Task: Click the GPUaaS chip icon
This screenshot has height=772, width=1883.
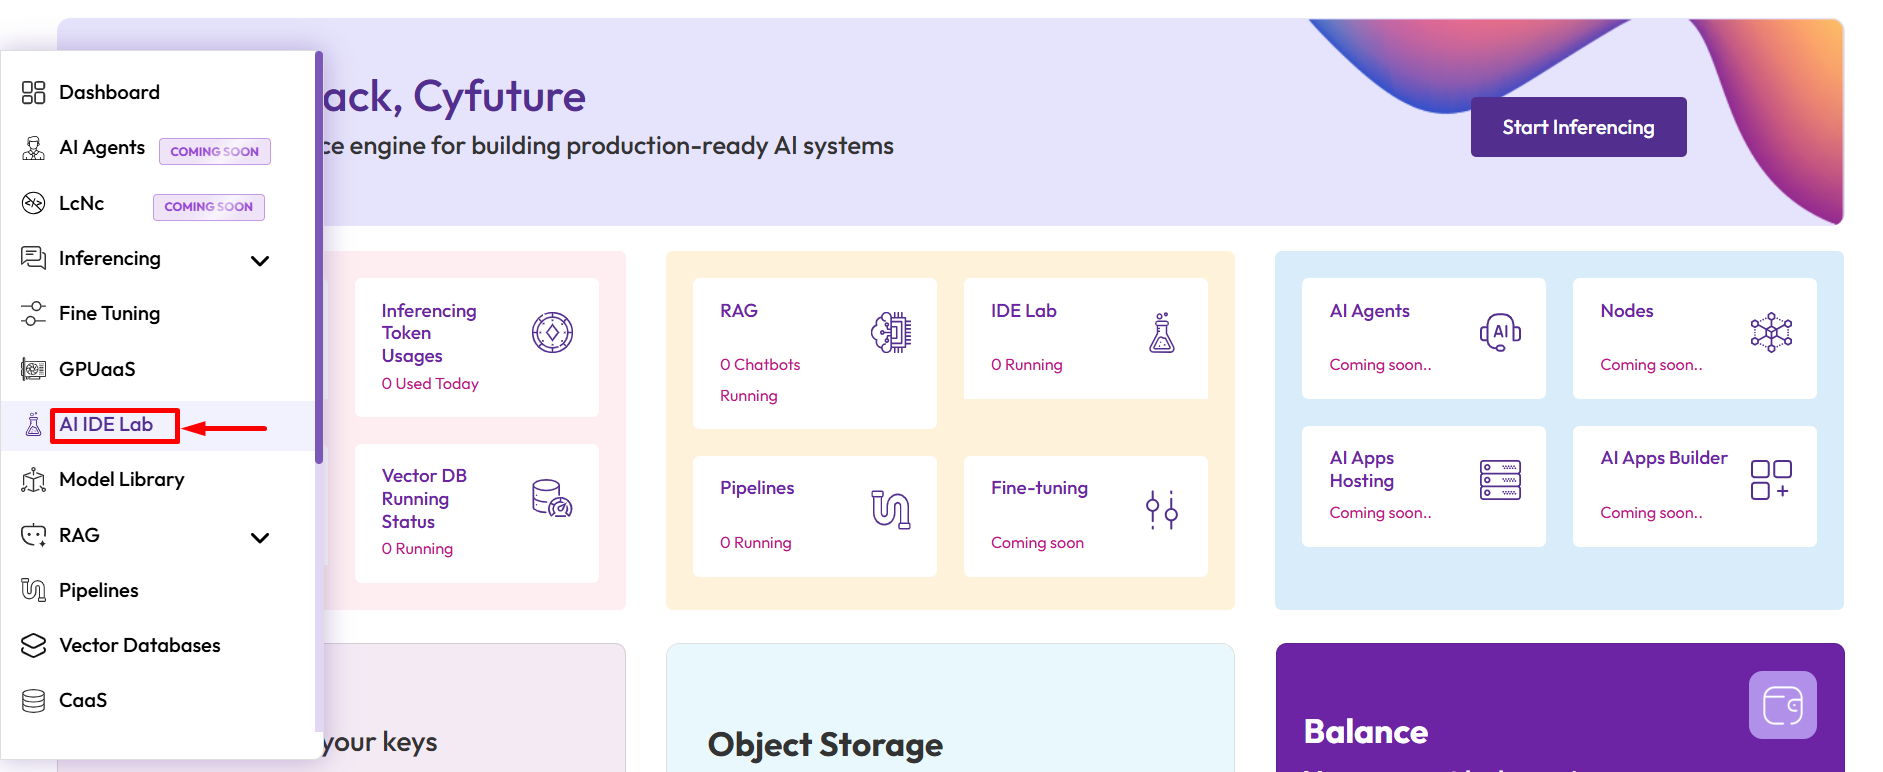Action: (x=33, y=370)
